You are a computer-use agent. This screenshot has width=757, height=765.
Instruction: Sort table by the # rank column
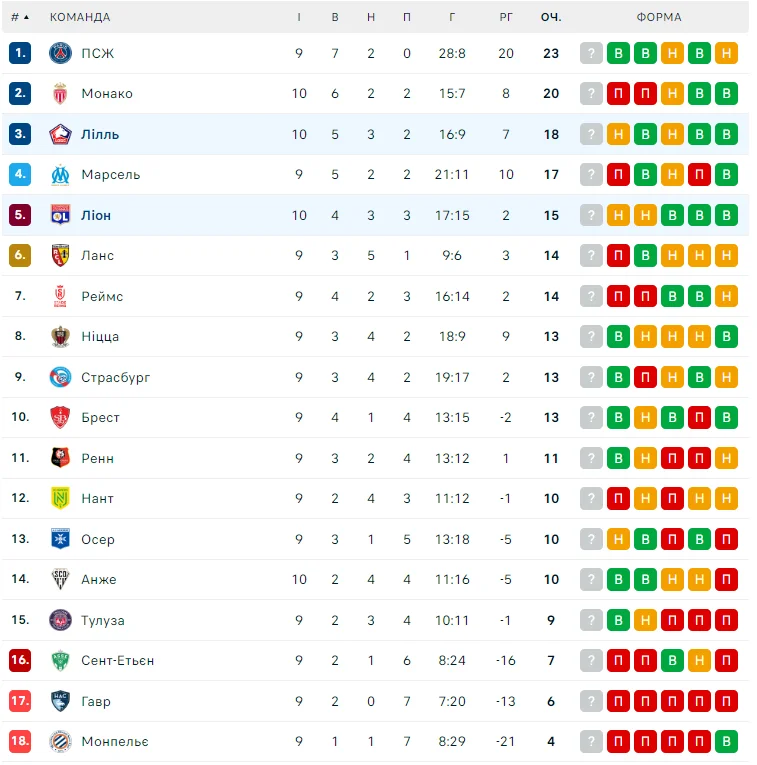coord(19,17)
